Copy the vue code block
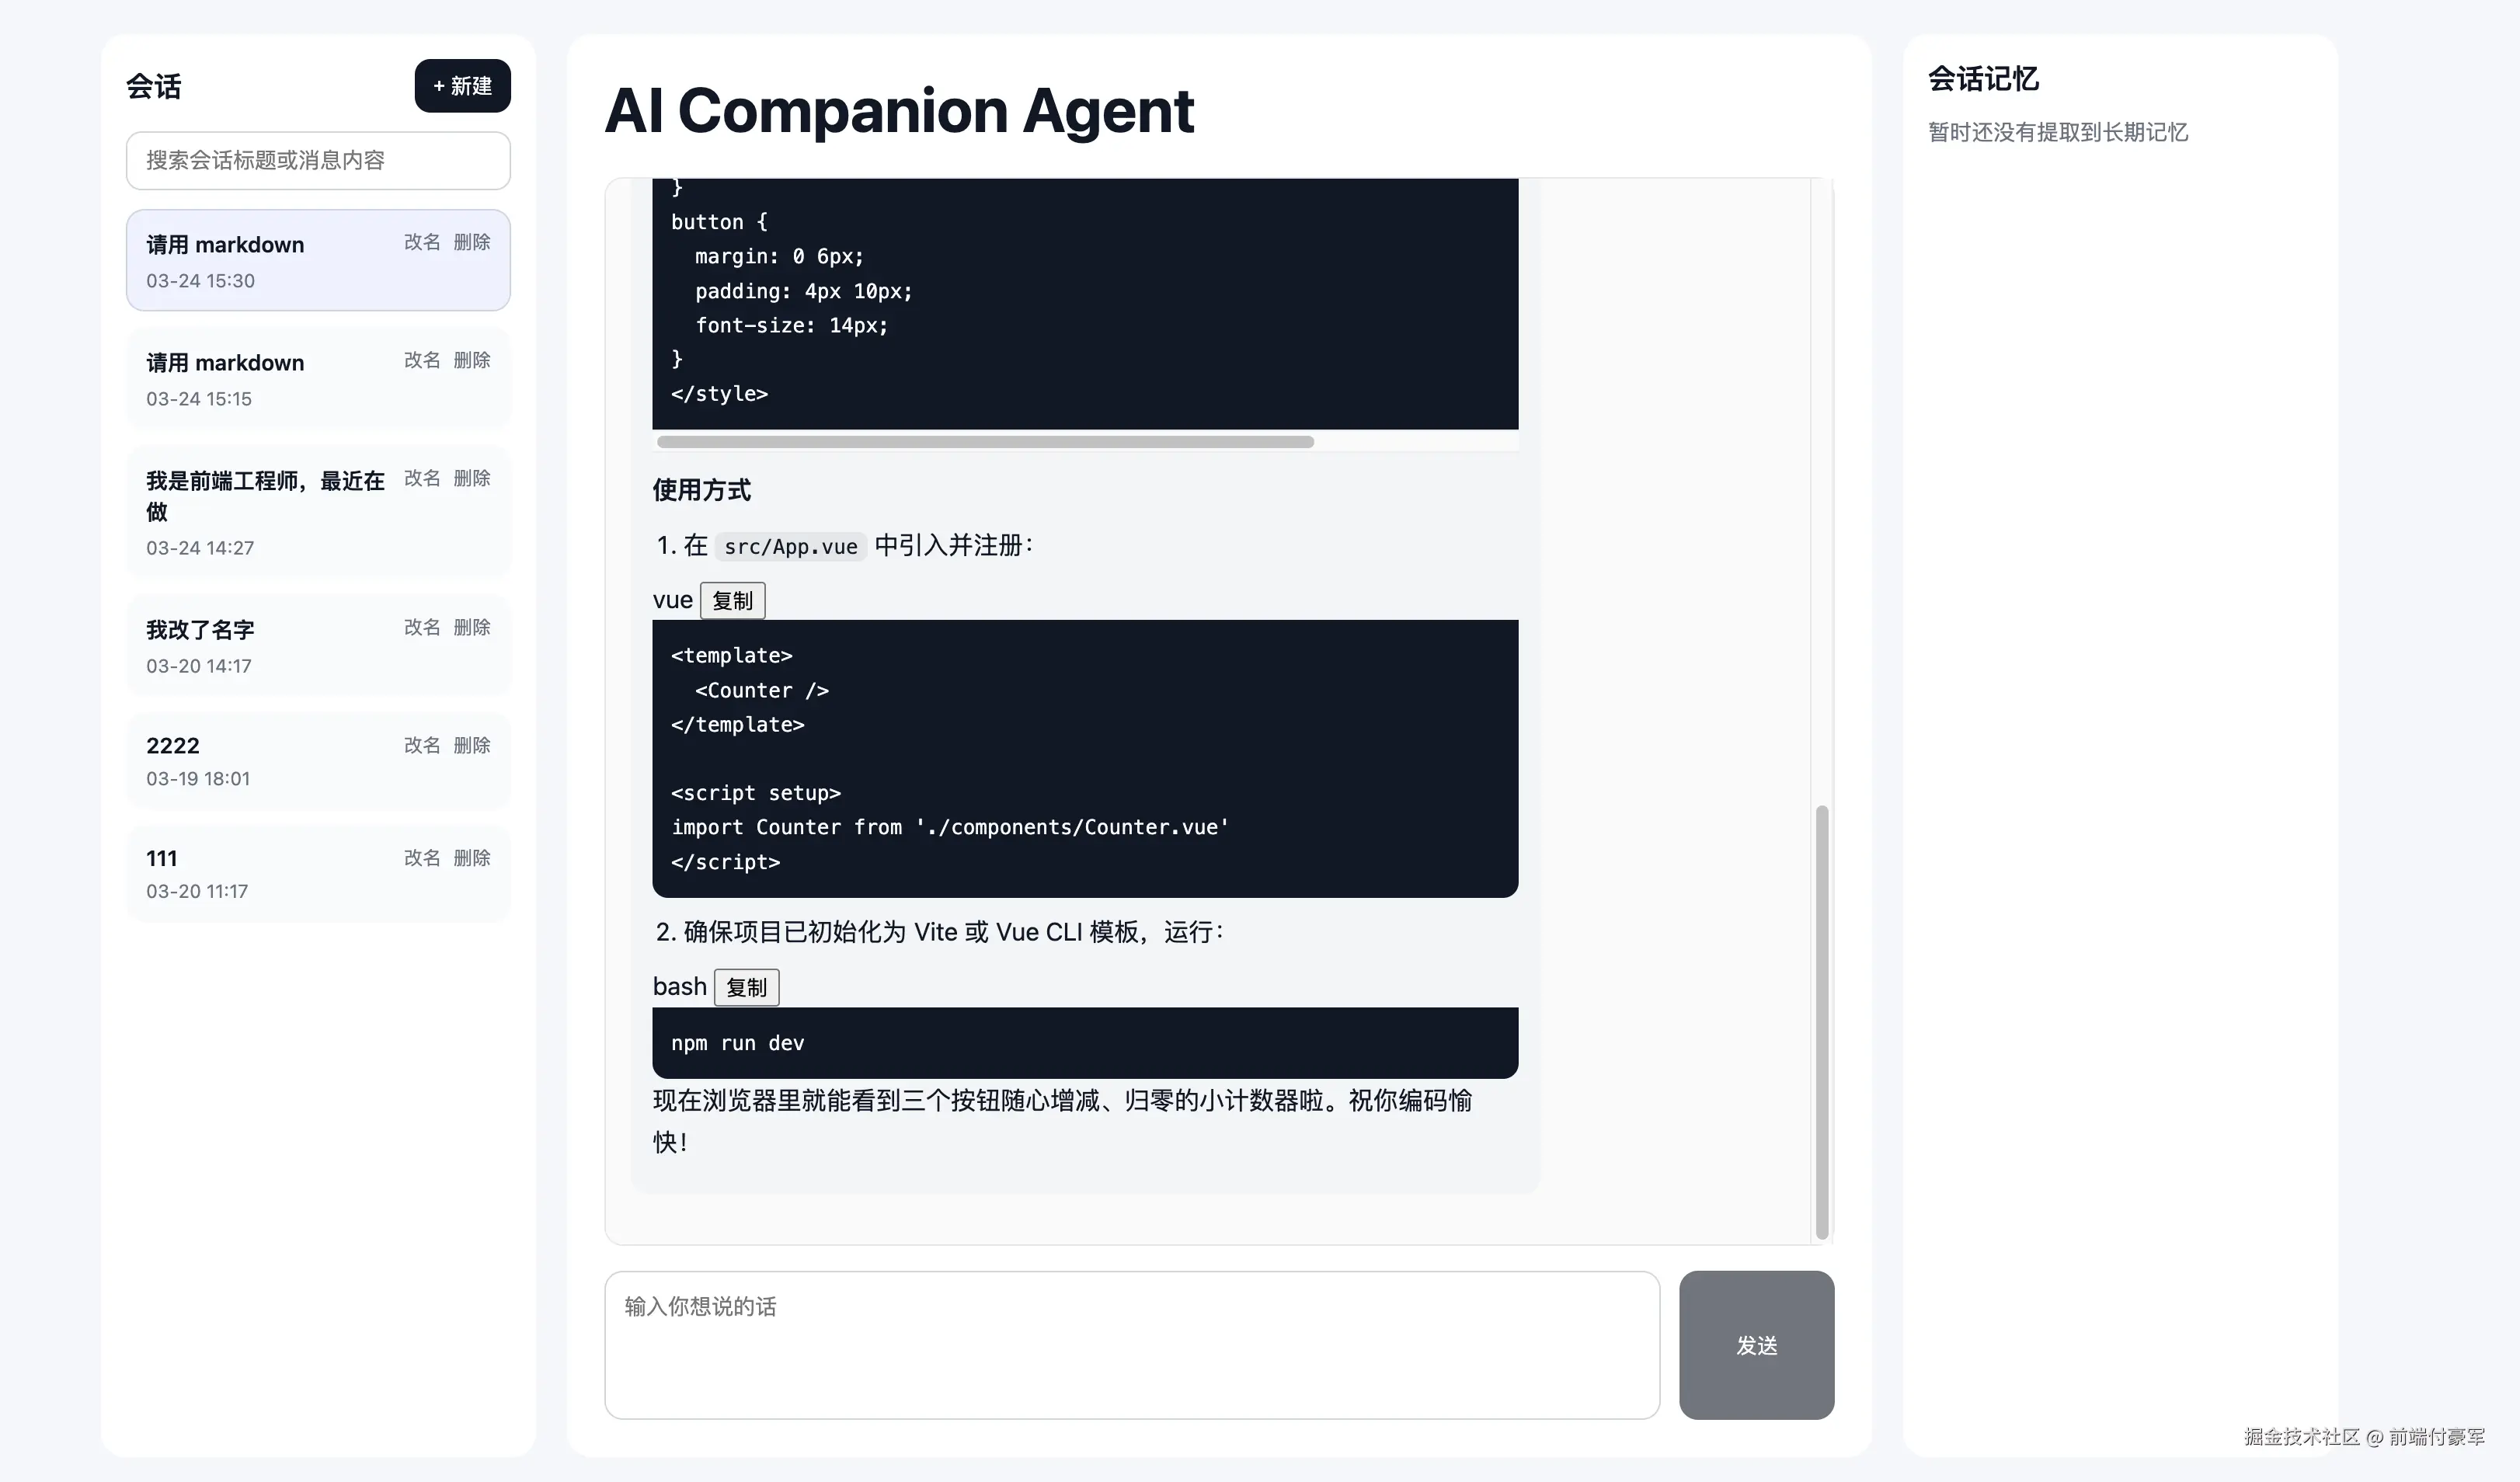The height and width of the screenshot is (1482, 2520). [732, 601]
